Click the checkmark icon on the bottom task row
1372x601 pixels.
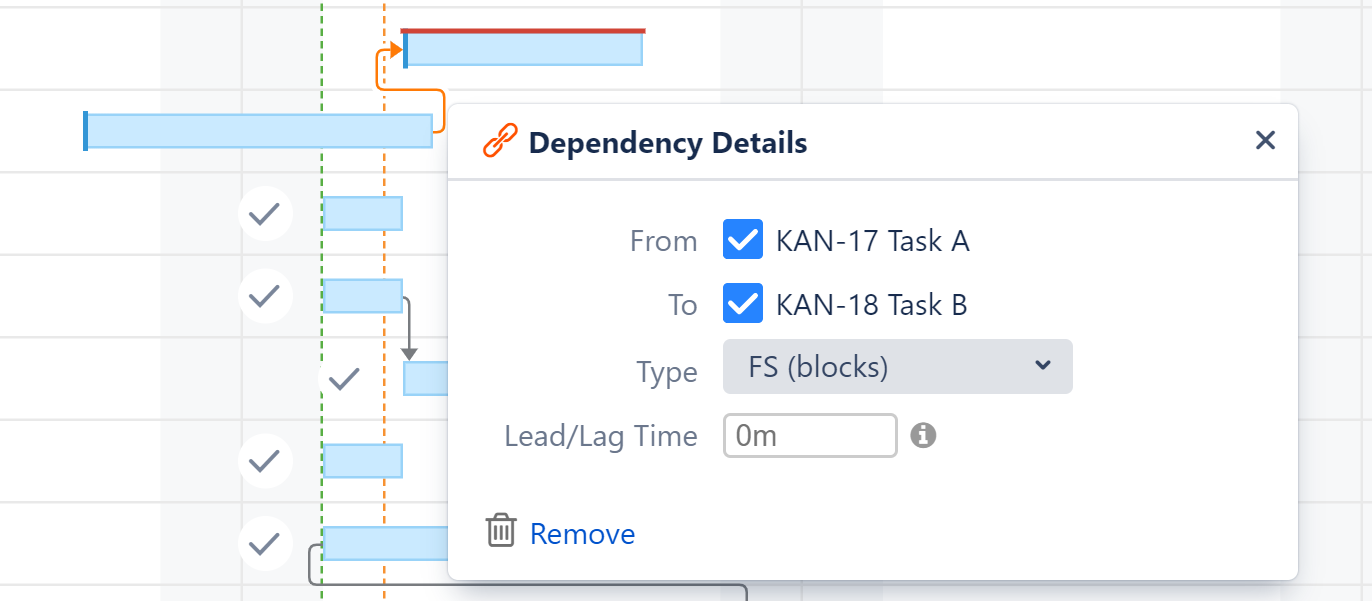pyautogui.click(x=263, y=544)
